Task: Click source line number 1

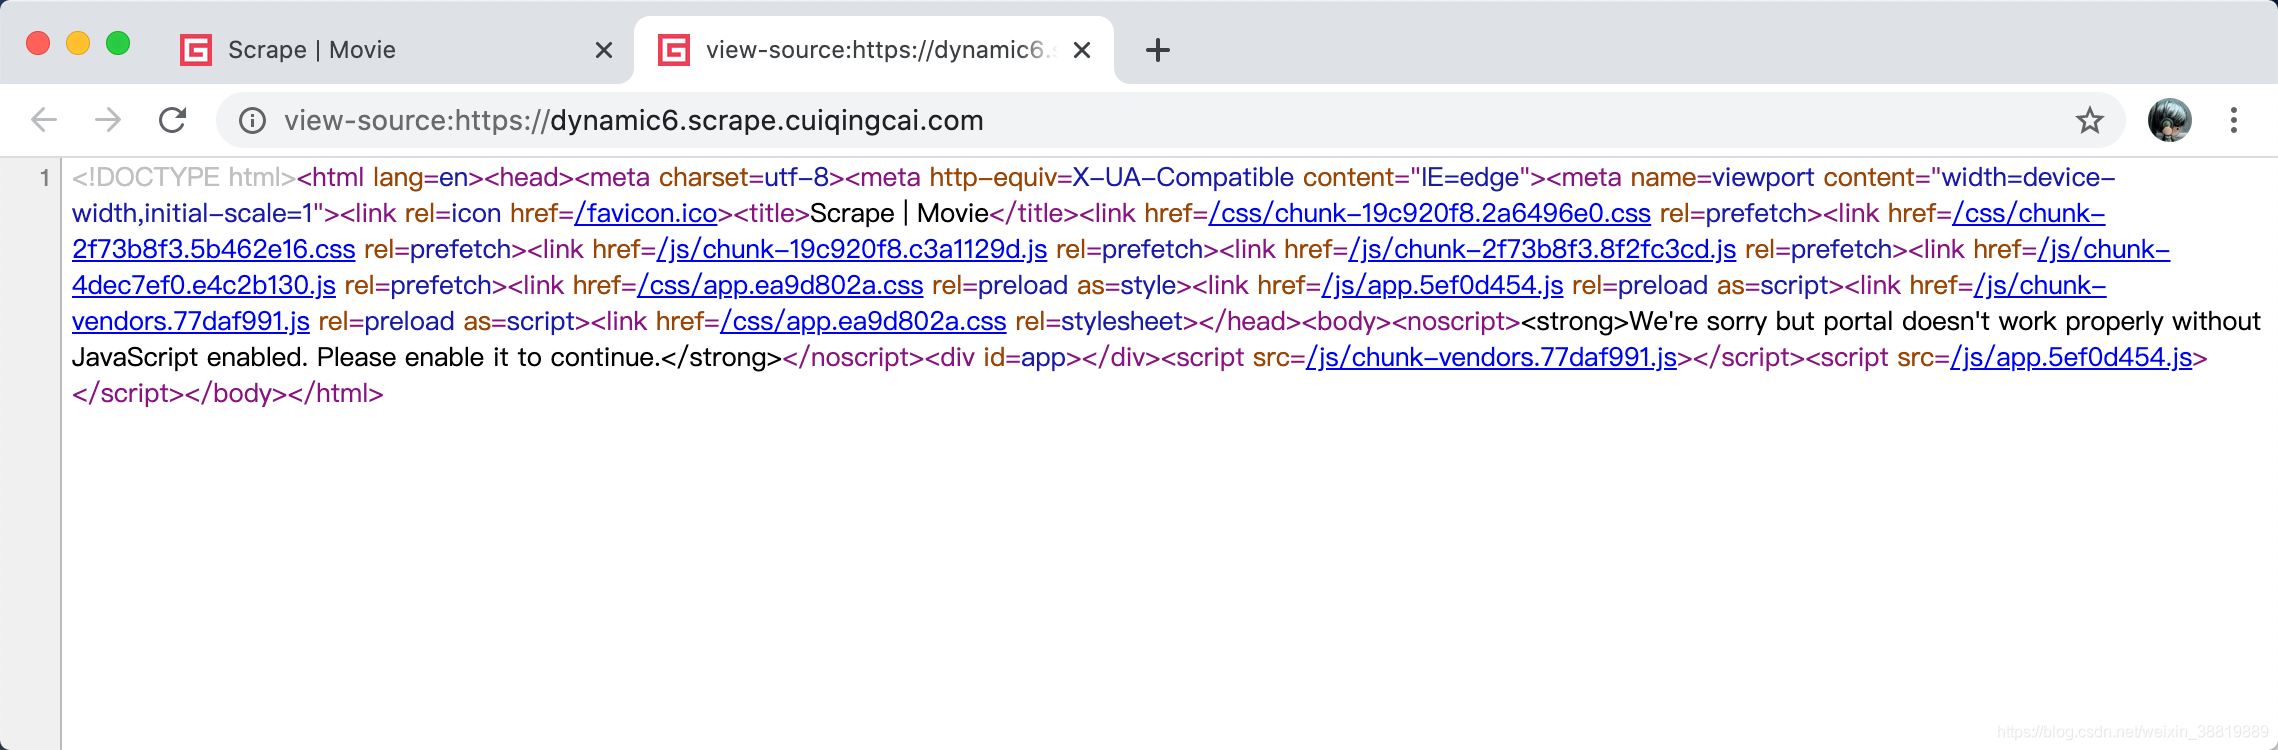Action: tap(44, 178)
